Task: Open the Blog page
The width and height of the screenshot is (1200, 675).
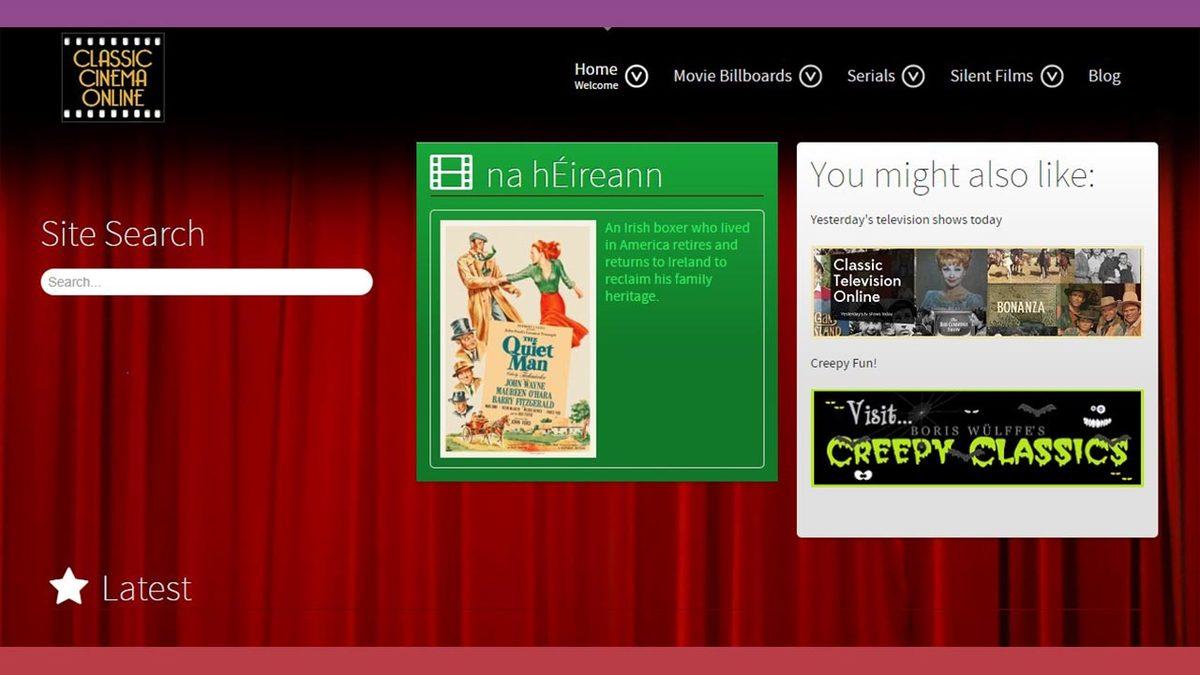Action: pyautogui.click(x=1104, y=75)
